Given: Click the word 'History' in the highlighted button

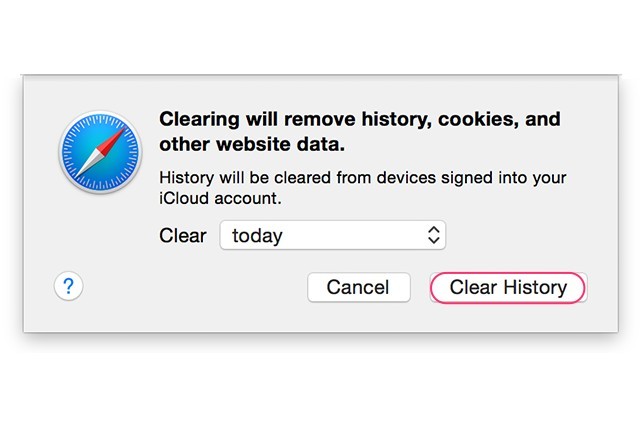Looking at the screenshot, I should (535, 287).
